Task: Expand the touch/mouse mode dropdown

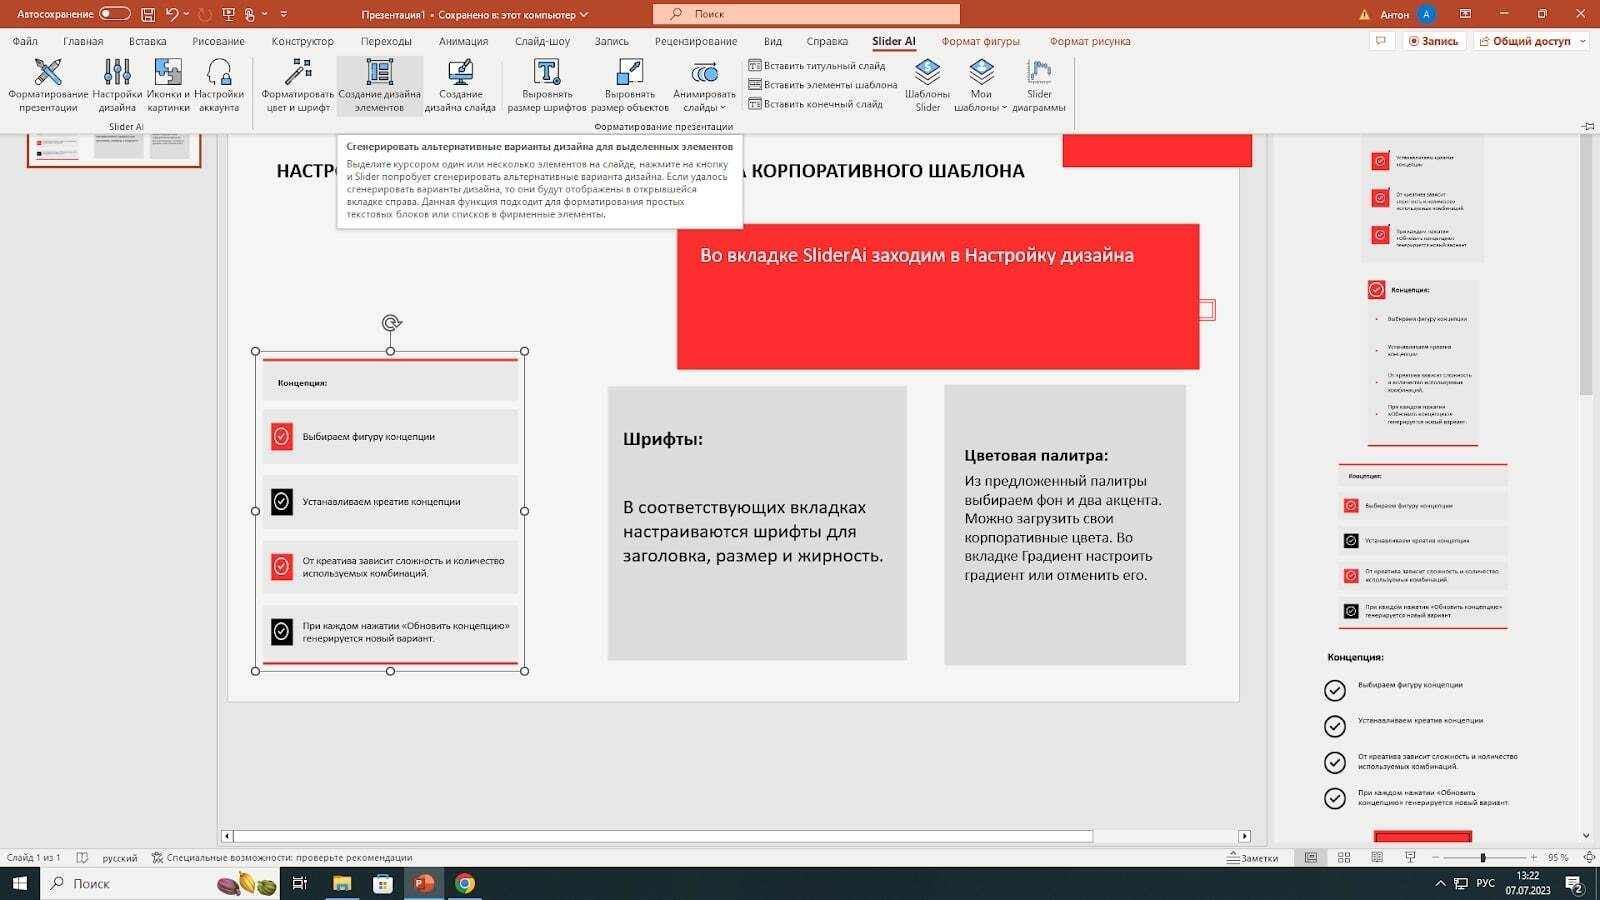Action: [264, 14]
